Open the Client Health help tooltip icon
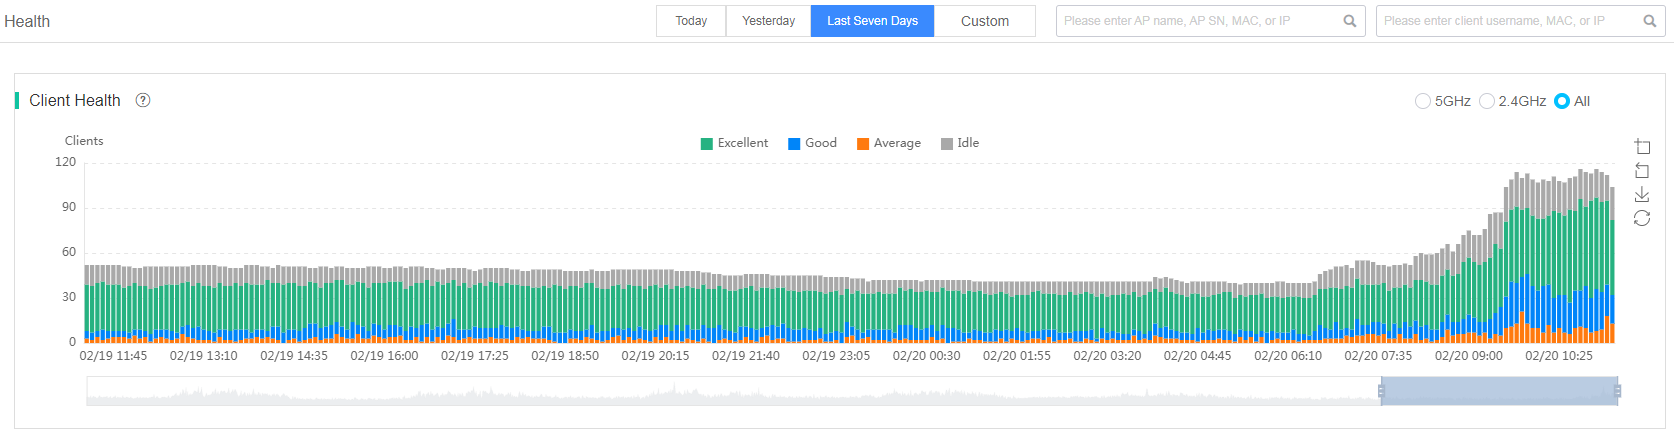Image resolution: width=1674 pixels, height=436 pixels. [x=143, y=100]
